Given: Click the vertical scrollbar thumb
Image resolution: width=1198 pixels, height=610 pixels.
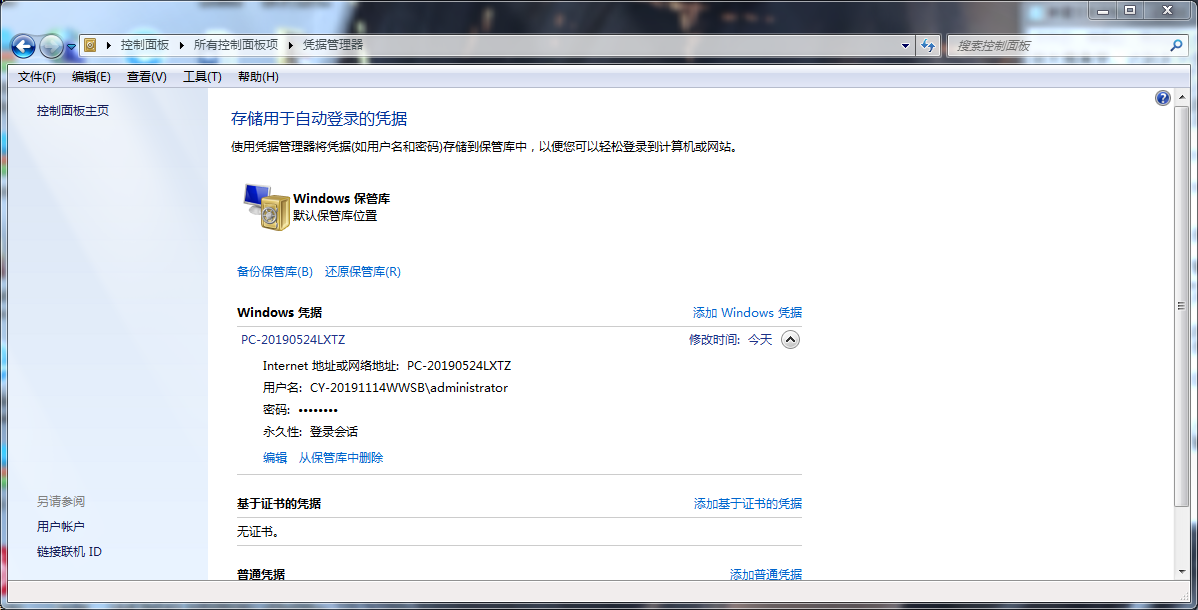Looking at the screenshot, I should pos(1182,306).
